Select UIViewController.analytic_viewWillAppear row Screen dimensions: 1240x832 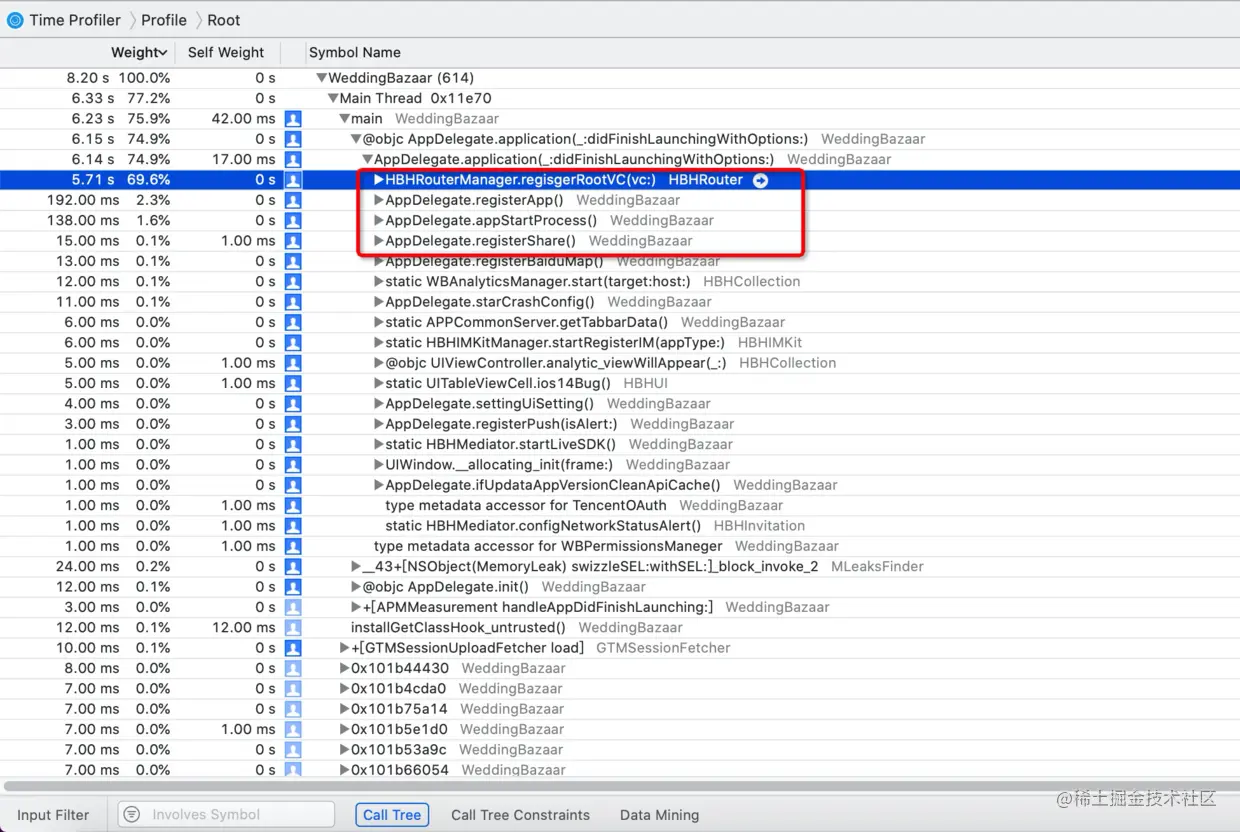(x=620, y=363)
